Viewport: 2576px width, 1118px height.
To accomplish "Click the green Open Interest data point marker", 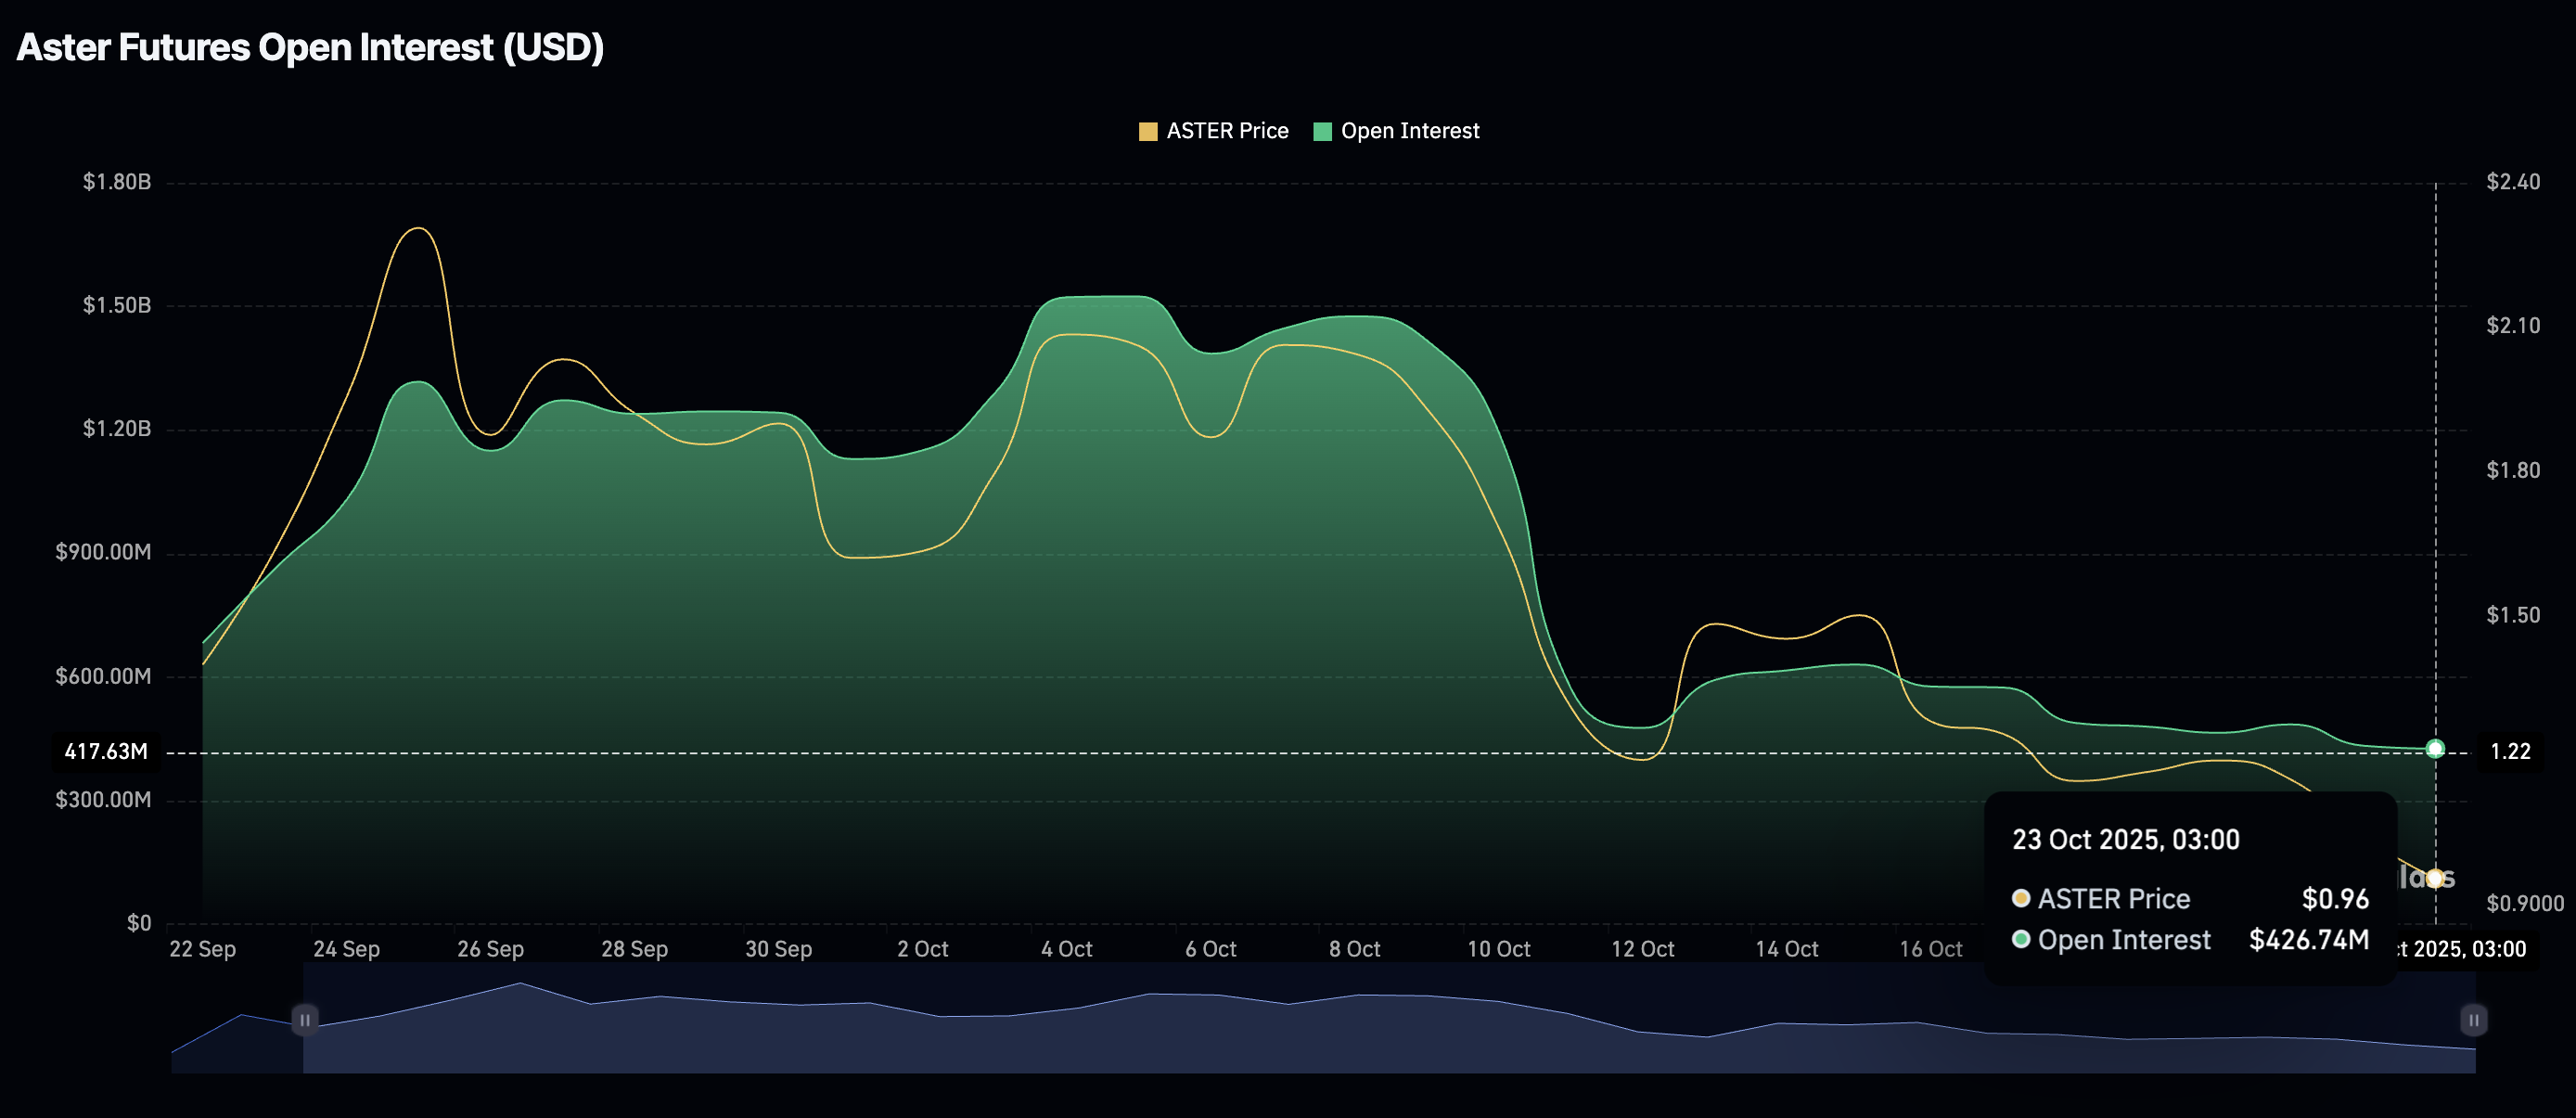I will 2435,748.
